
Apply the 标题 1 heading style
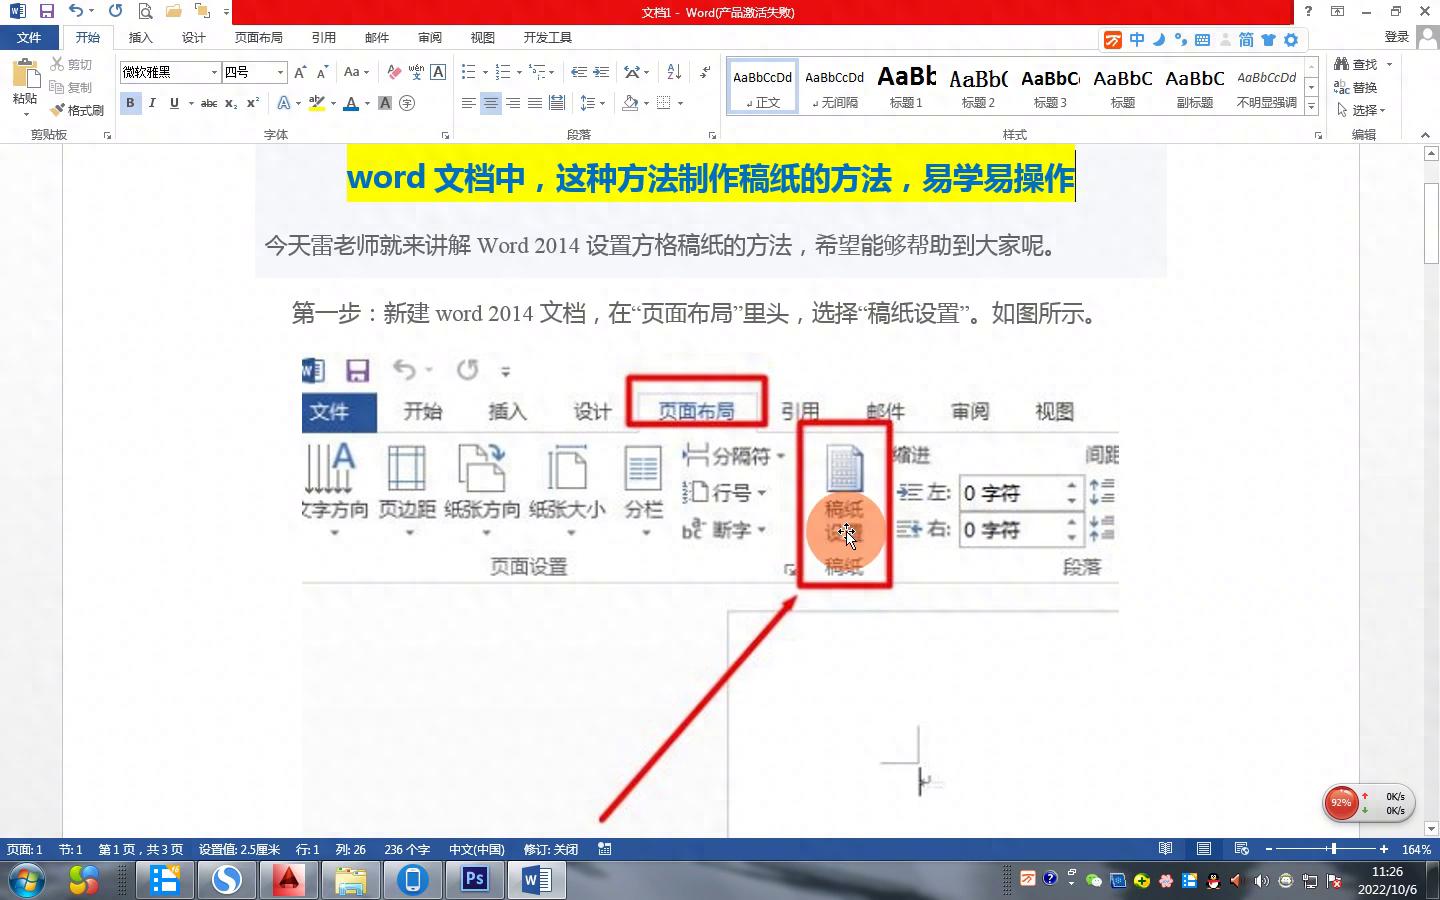pyautogui.click(x=906, y=86)
